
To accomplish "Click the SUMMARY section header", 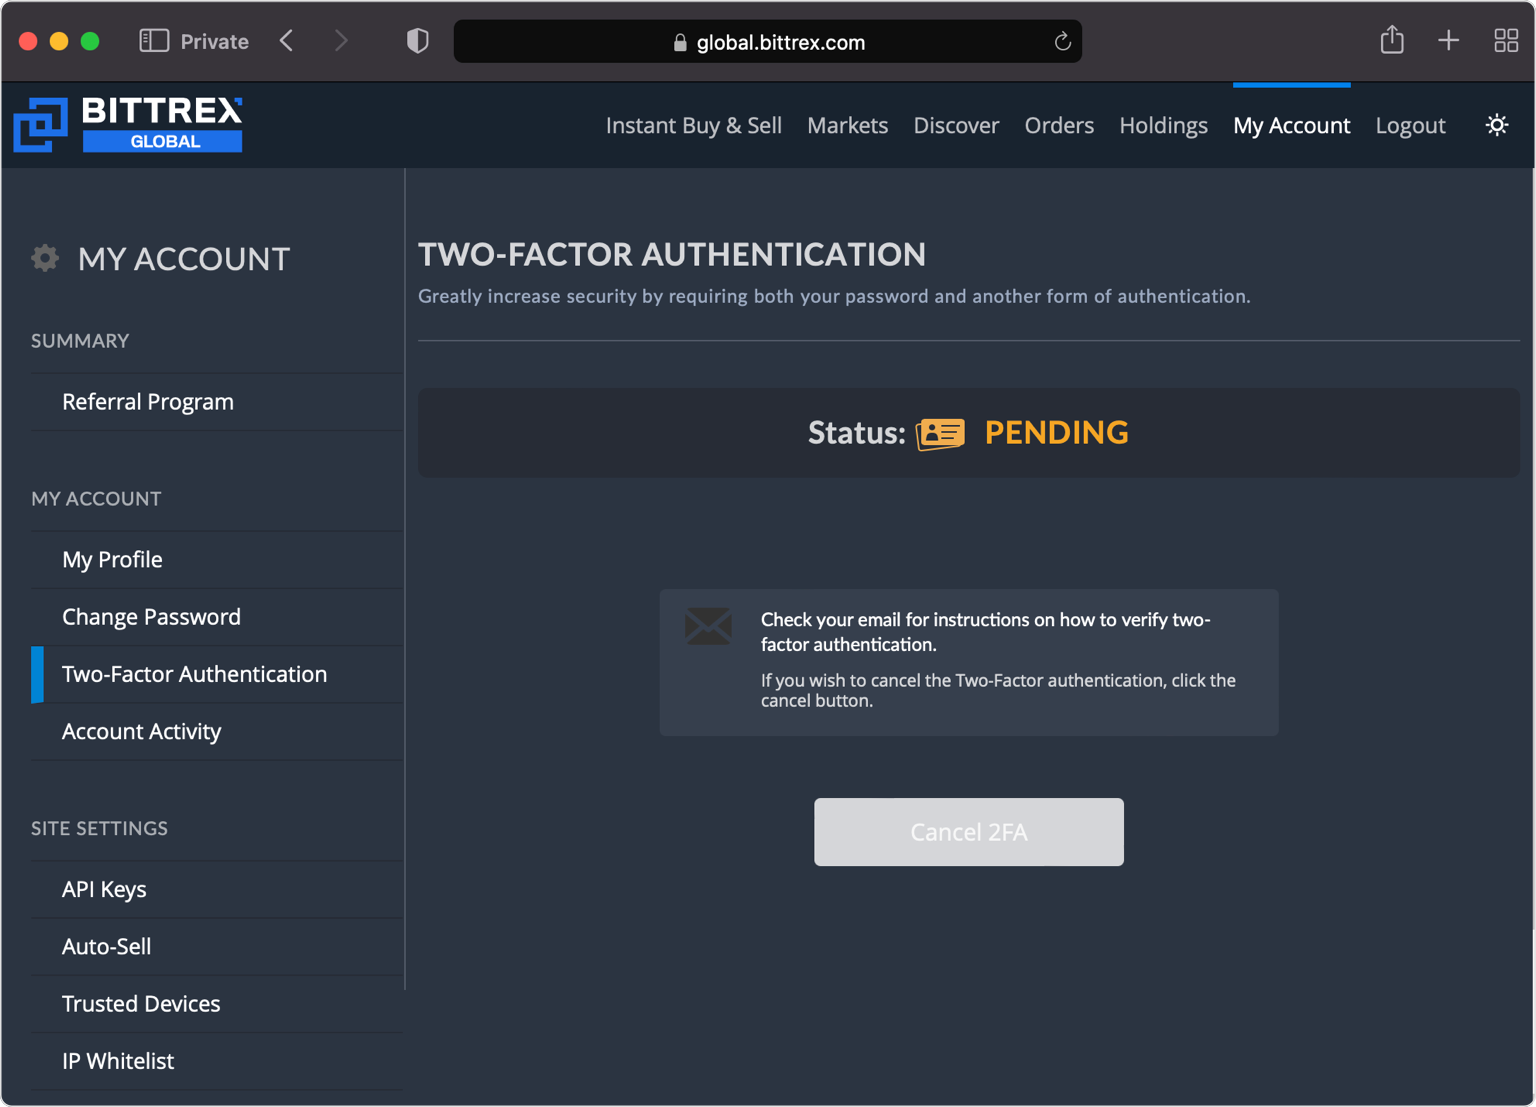I will 80,341.
